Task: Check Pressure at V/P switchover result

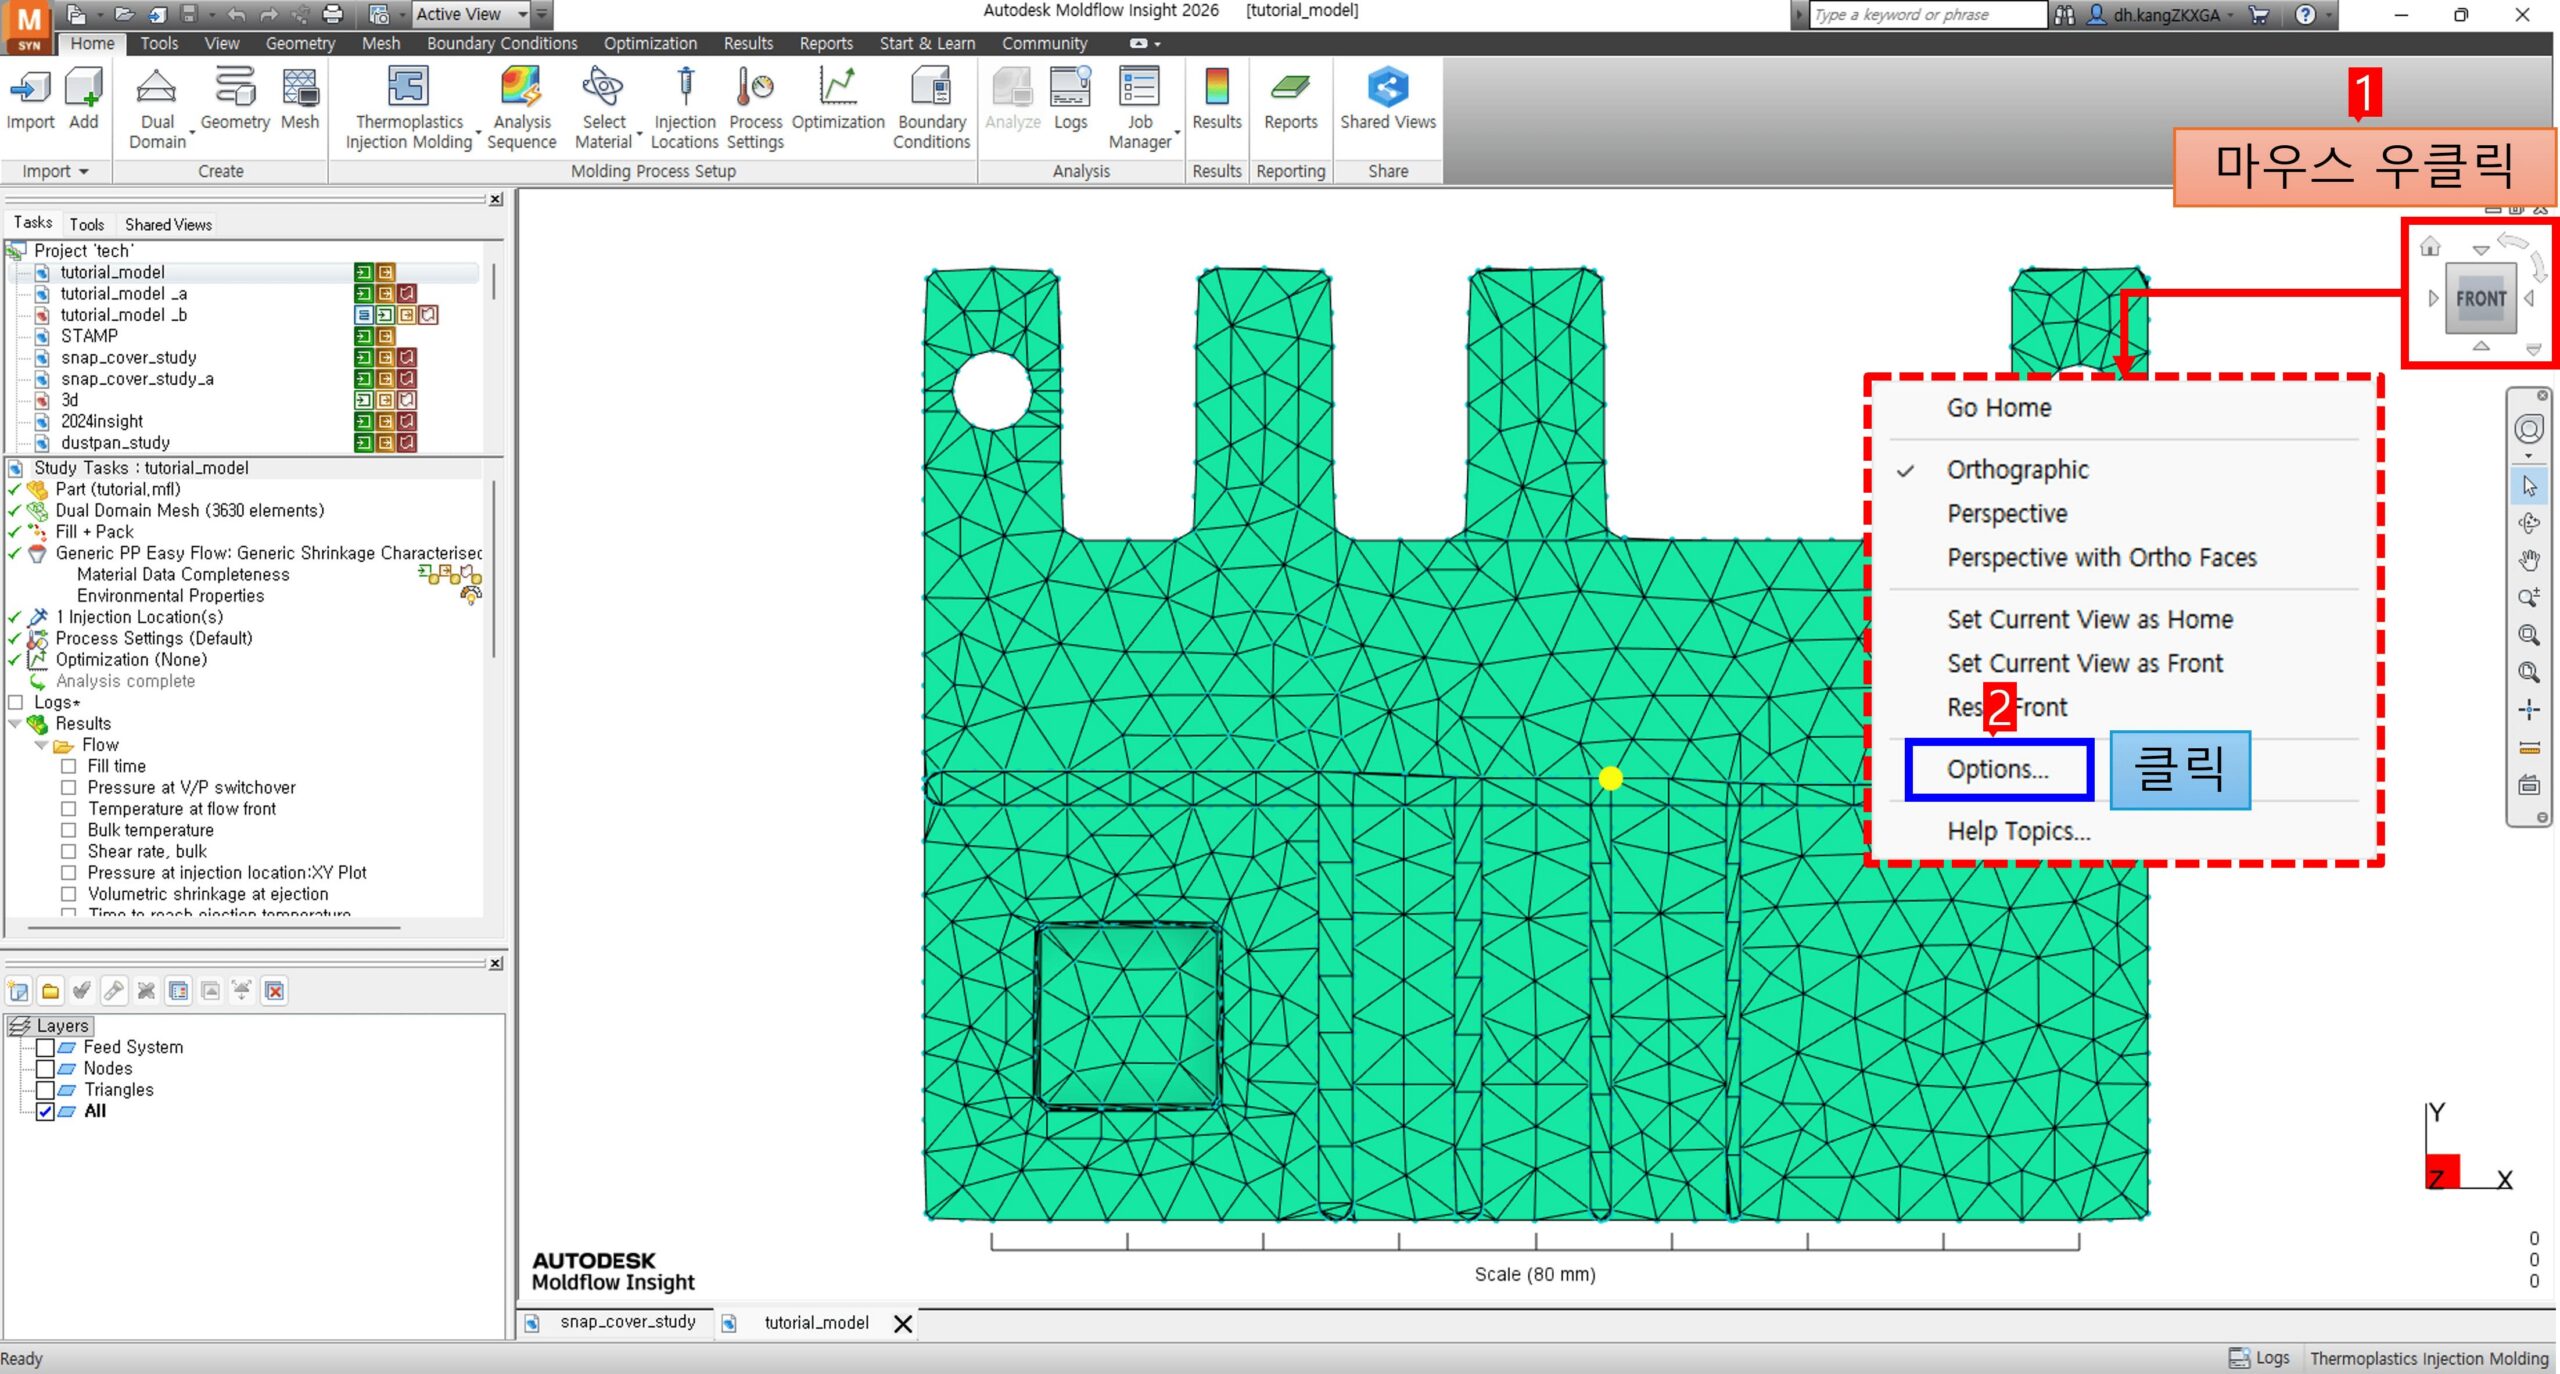Action: click(69, 787)
